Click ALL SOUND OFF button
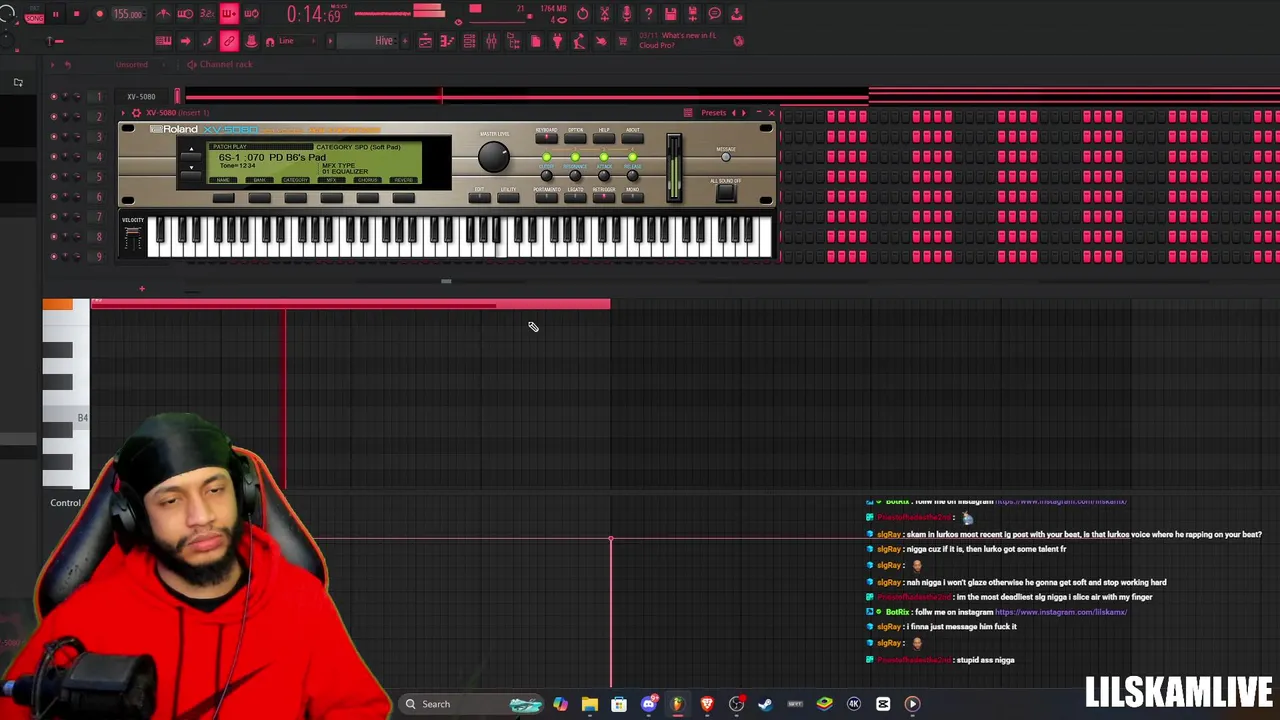The width and height of the screenshot is (1280, 720). [725, 193]
